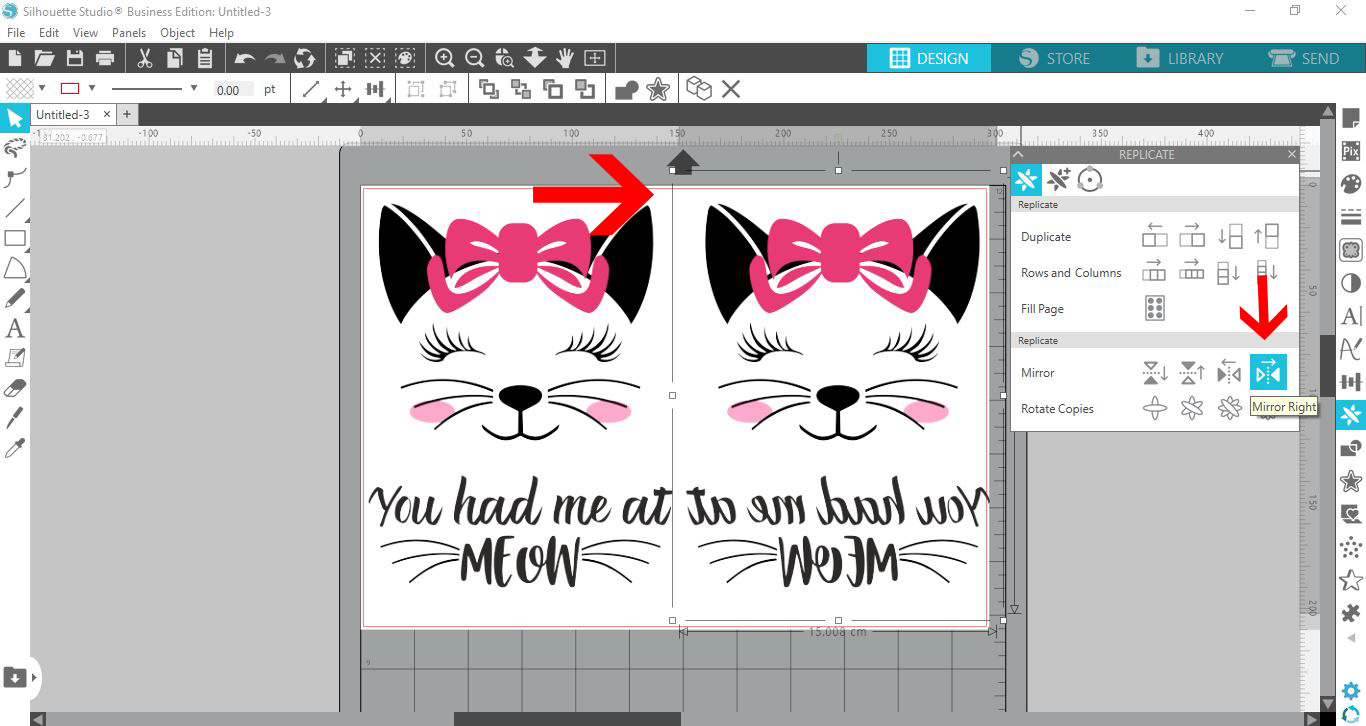This screenshot has height=726, width=1366.
Task: Open the Object menu
Action: tap(177, 33)
